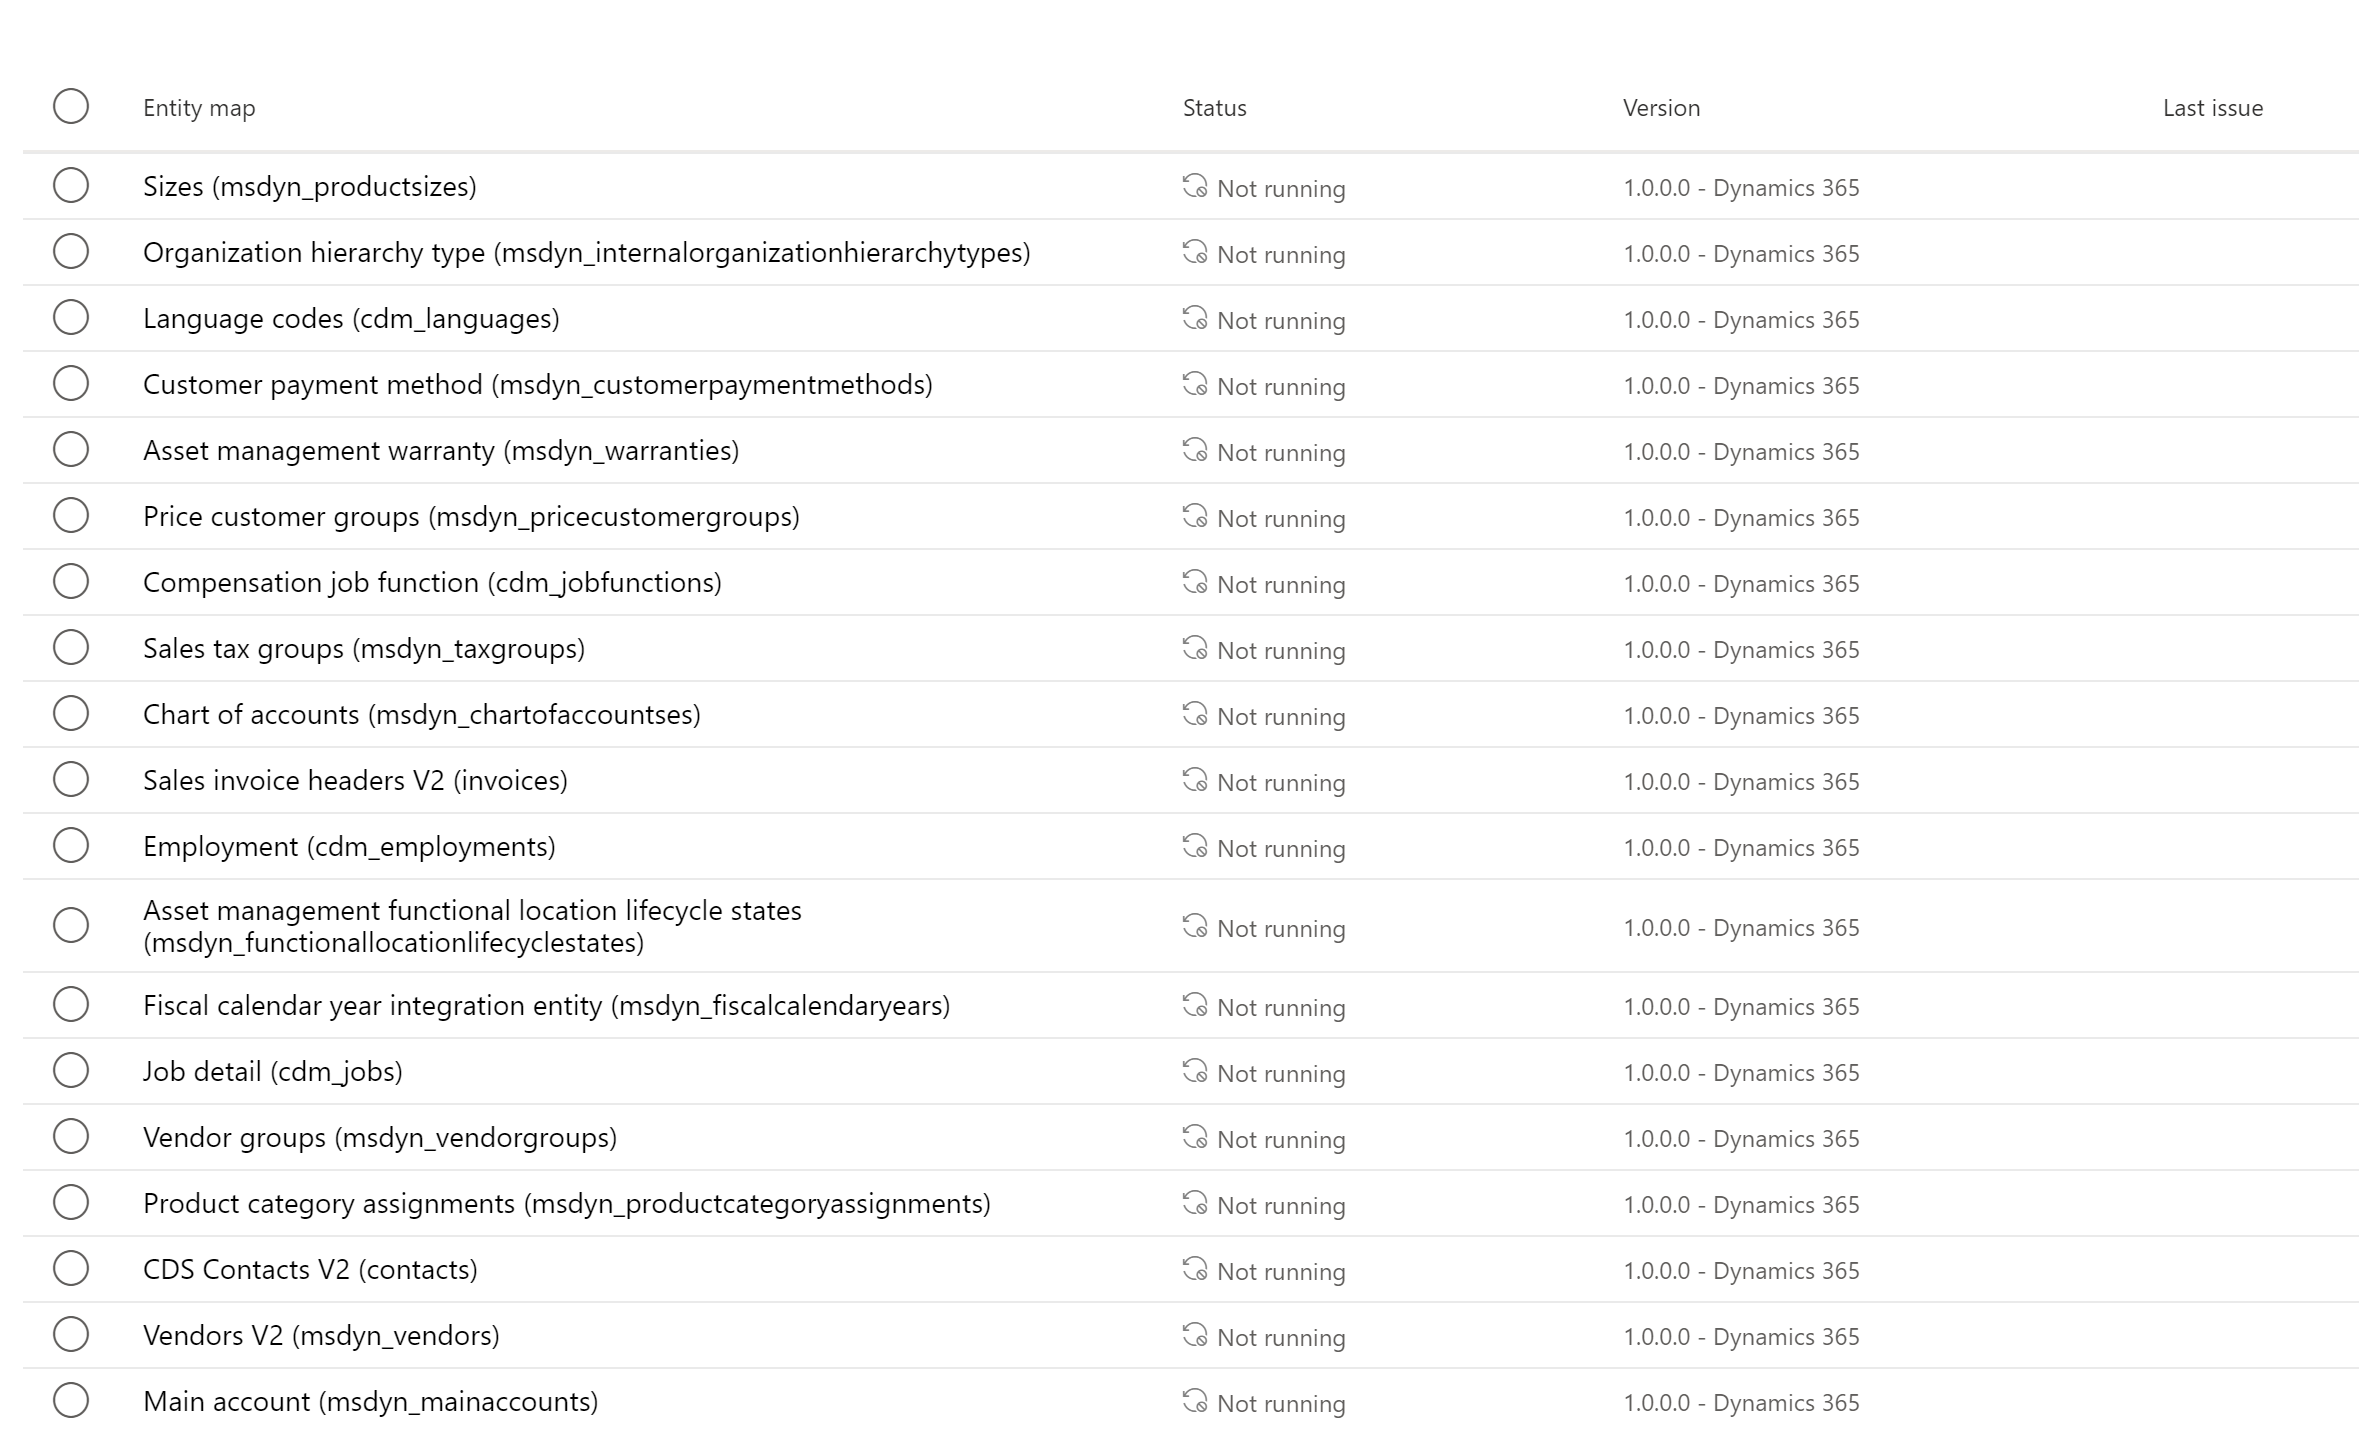Open the Organization hierarchy type entity map
Viewport: 2359px width, 1433px height.
[x=586, y=253]
